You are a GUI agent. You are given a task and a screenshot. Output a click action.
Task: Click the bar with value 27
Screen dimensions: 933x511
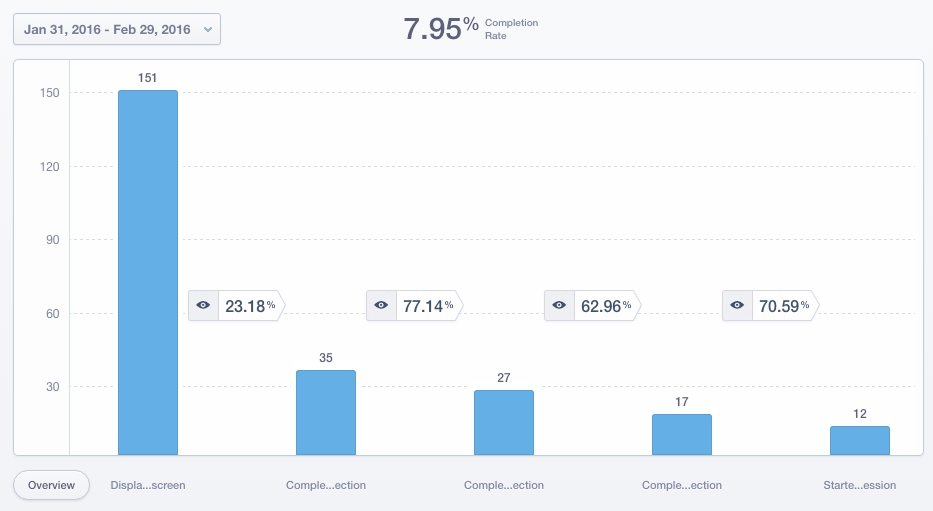[503, 422]
